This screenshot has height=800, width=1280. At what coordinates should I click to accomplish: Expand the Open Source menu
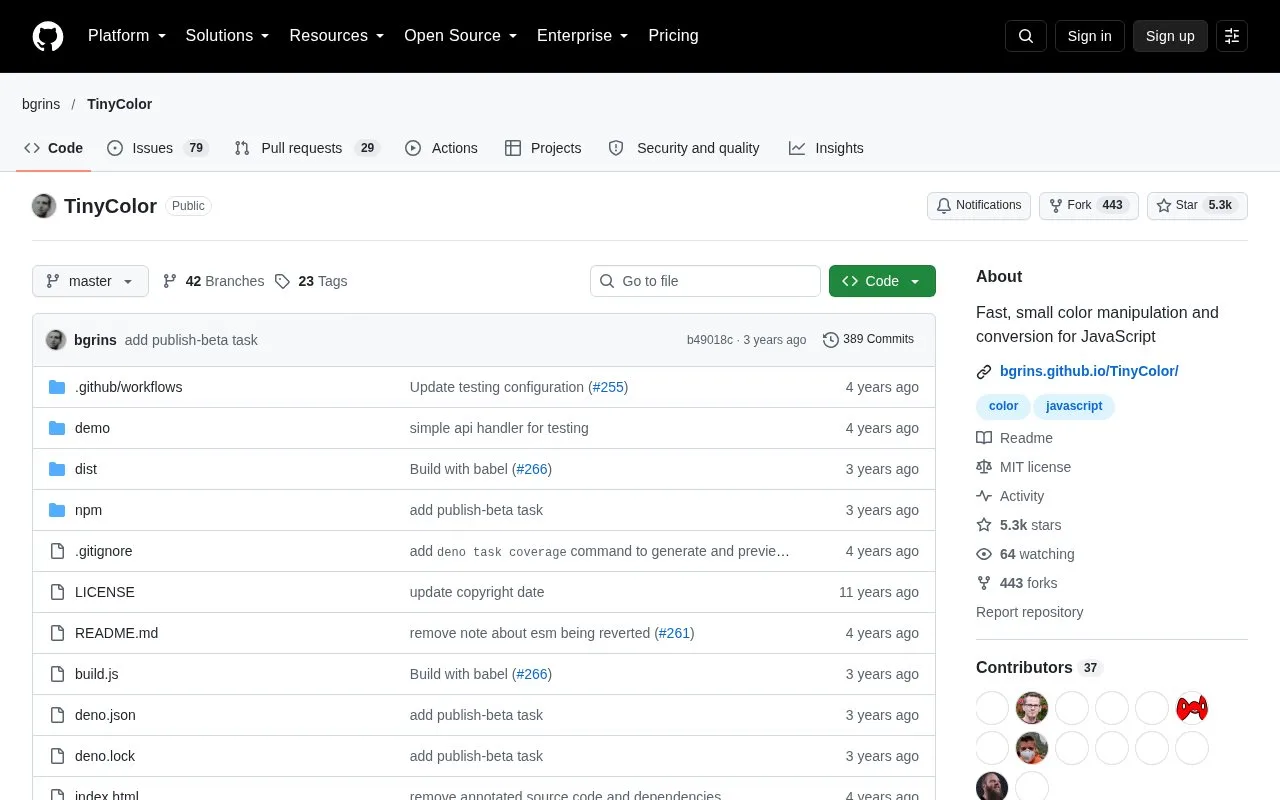point(461,36)
